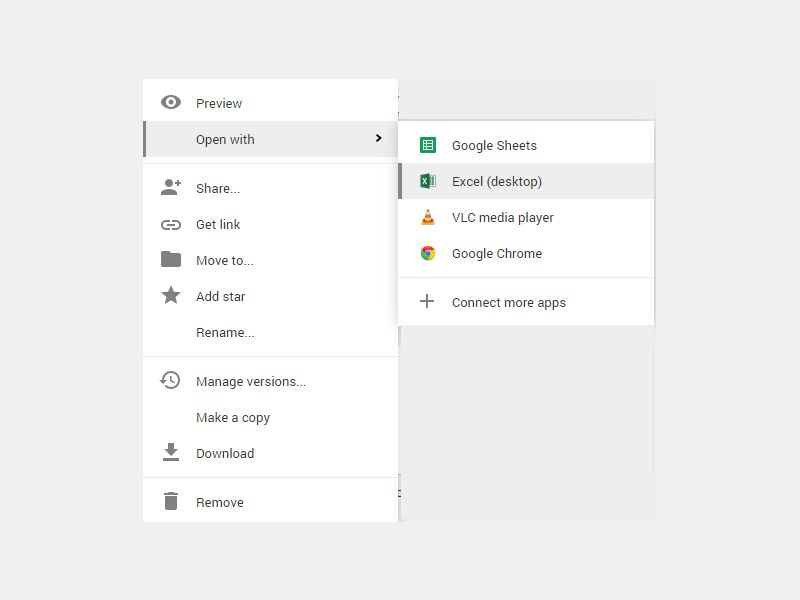800x600 pixels.
Task: Open file with Google Sheets
Action: 526,145
